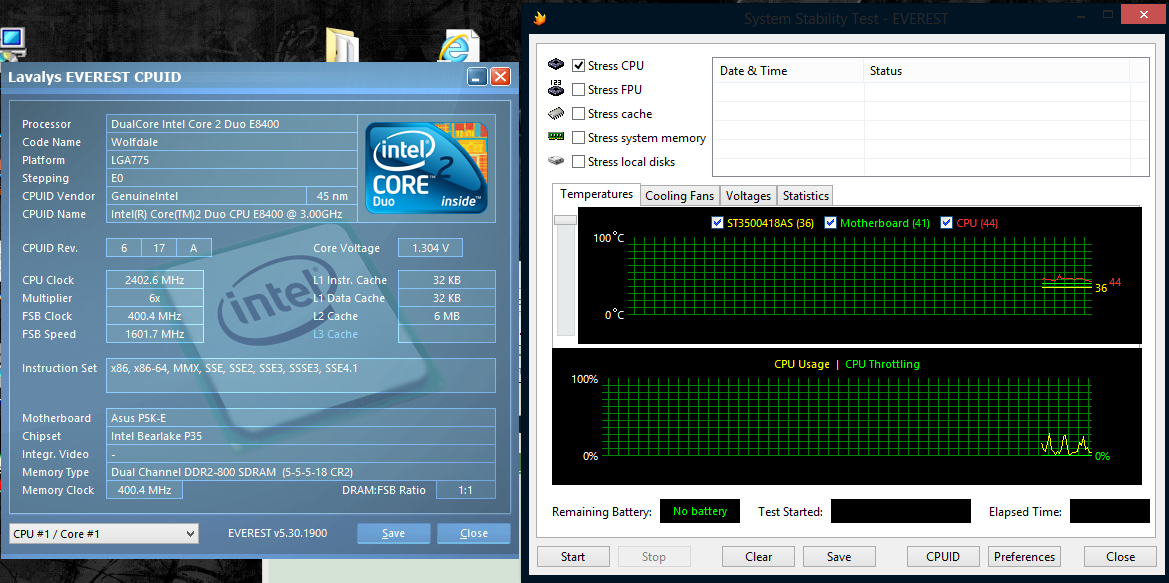Click the Motherboard value Asus P5K-E
Screen dimensions: 1169x583
[x=300, y=417]
